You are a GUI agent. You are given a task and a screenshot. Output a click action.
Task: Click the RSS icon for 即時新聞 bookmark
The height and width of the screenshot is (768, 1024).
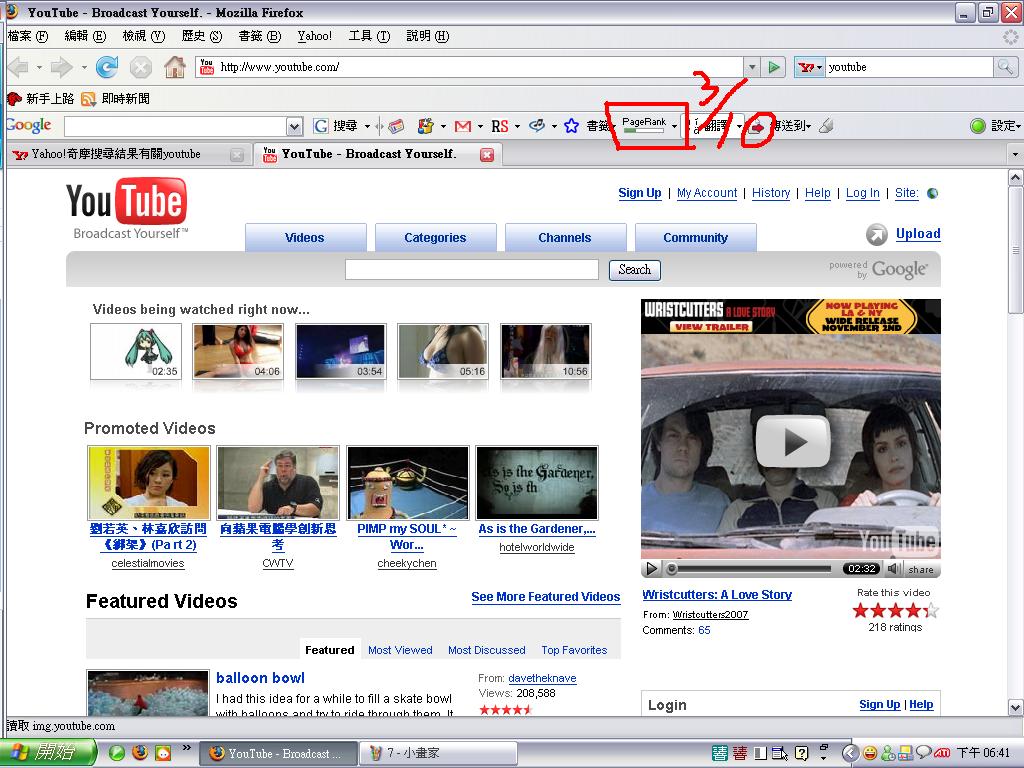(x=88, y=99)
